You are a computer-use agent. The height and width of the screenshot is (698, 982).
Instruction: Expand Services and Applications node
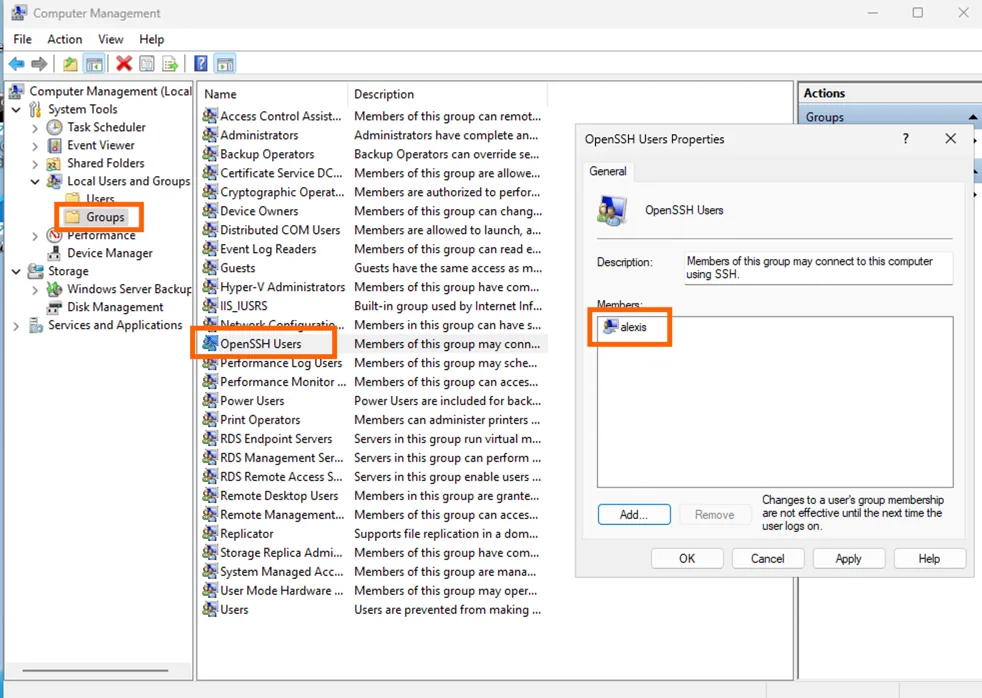16,326
